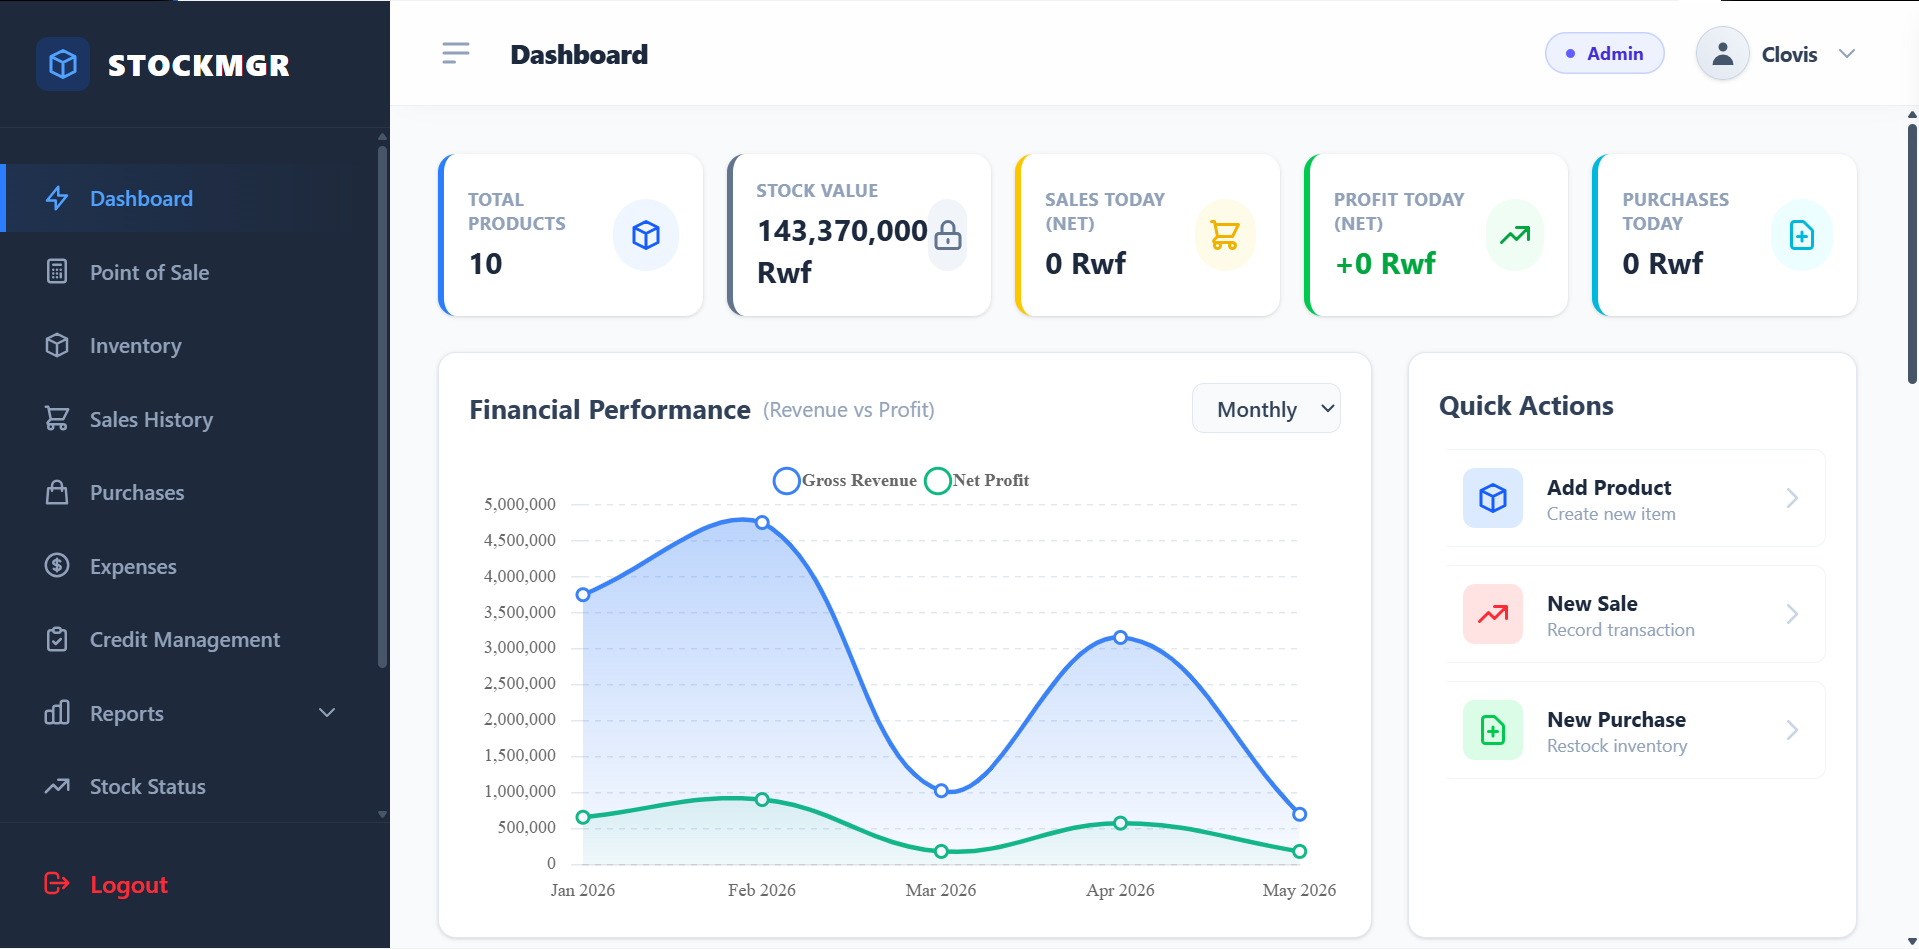Click the Feb 2026 Gross Revenue data point
The height and width of the screenshot is (949, 1919).
coord(762,522)
